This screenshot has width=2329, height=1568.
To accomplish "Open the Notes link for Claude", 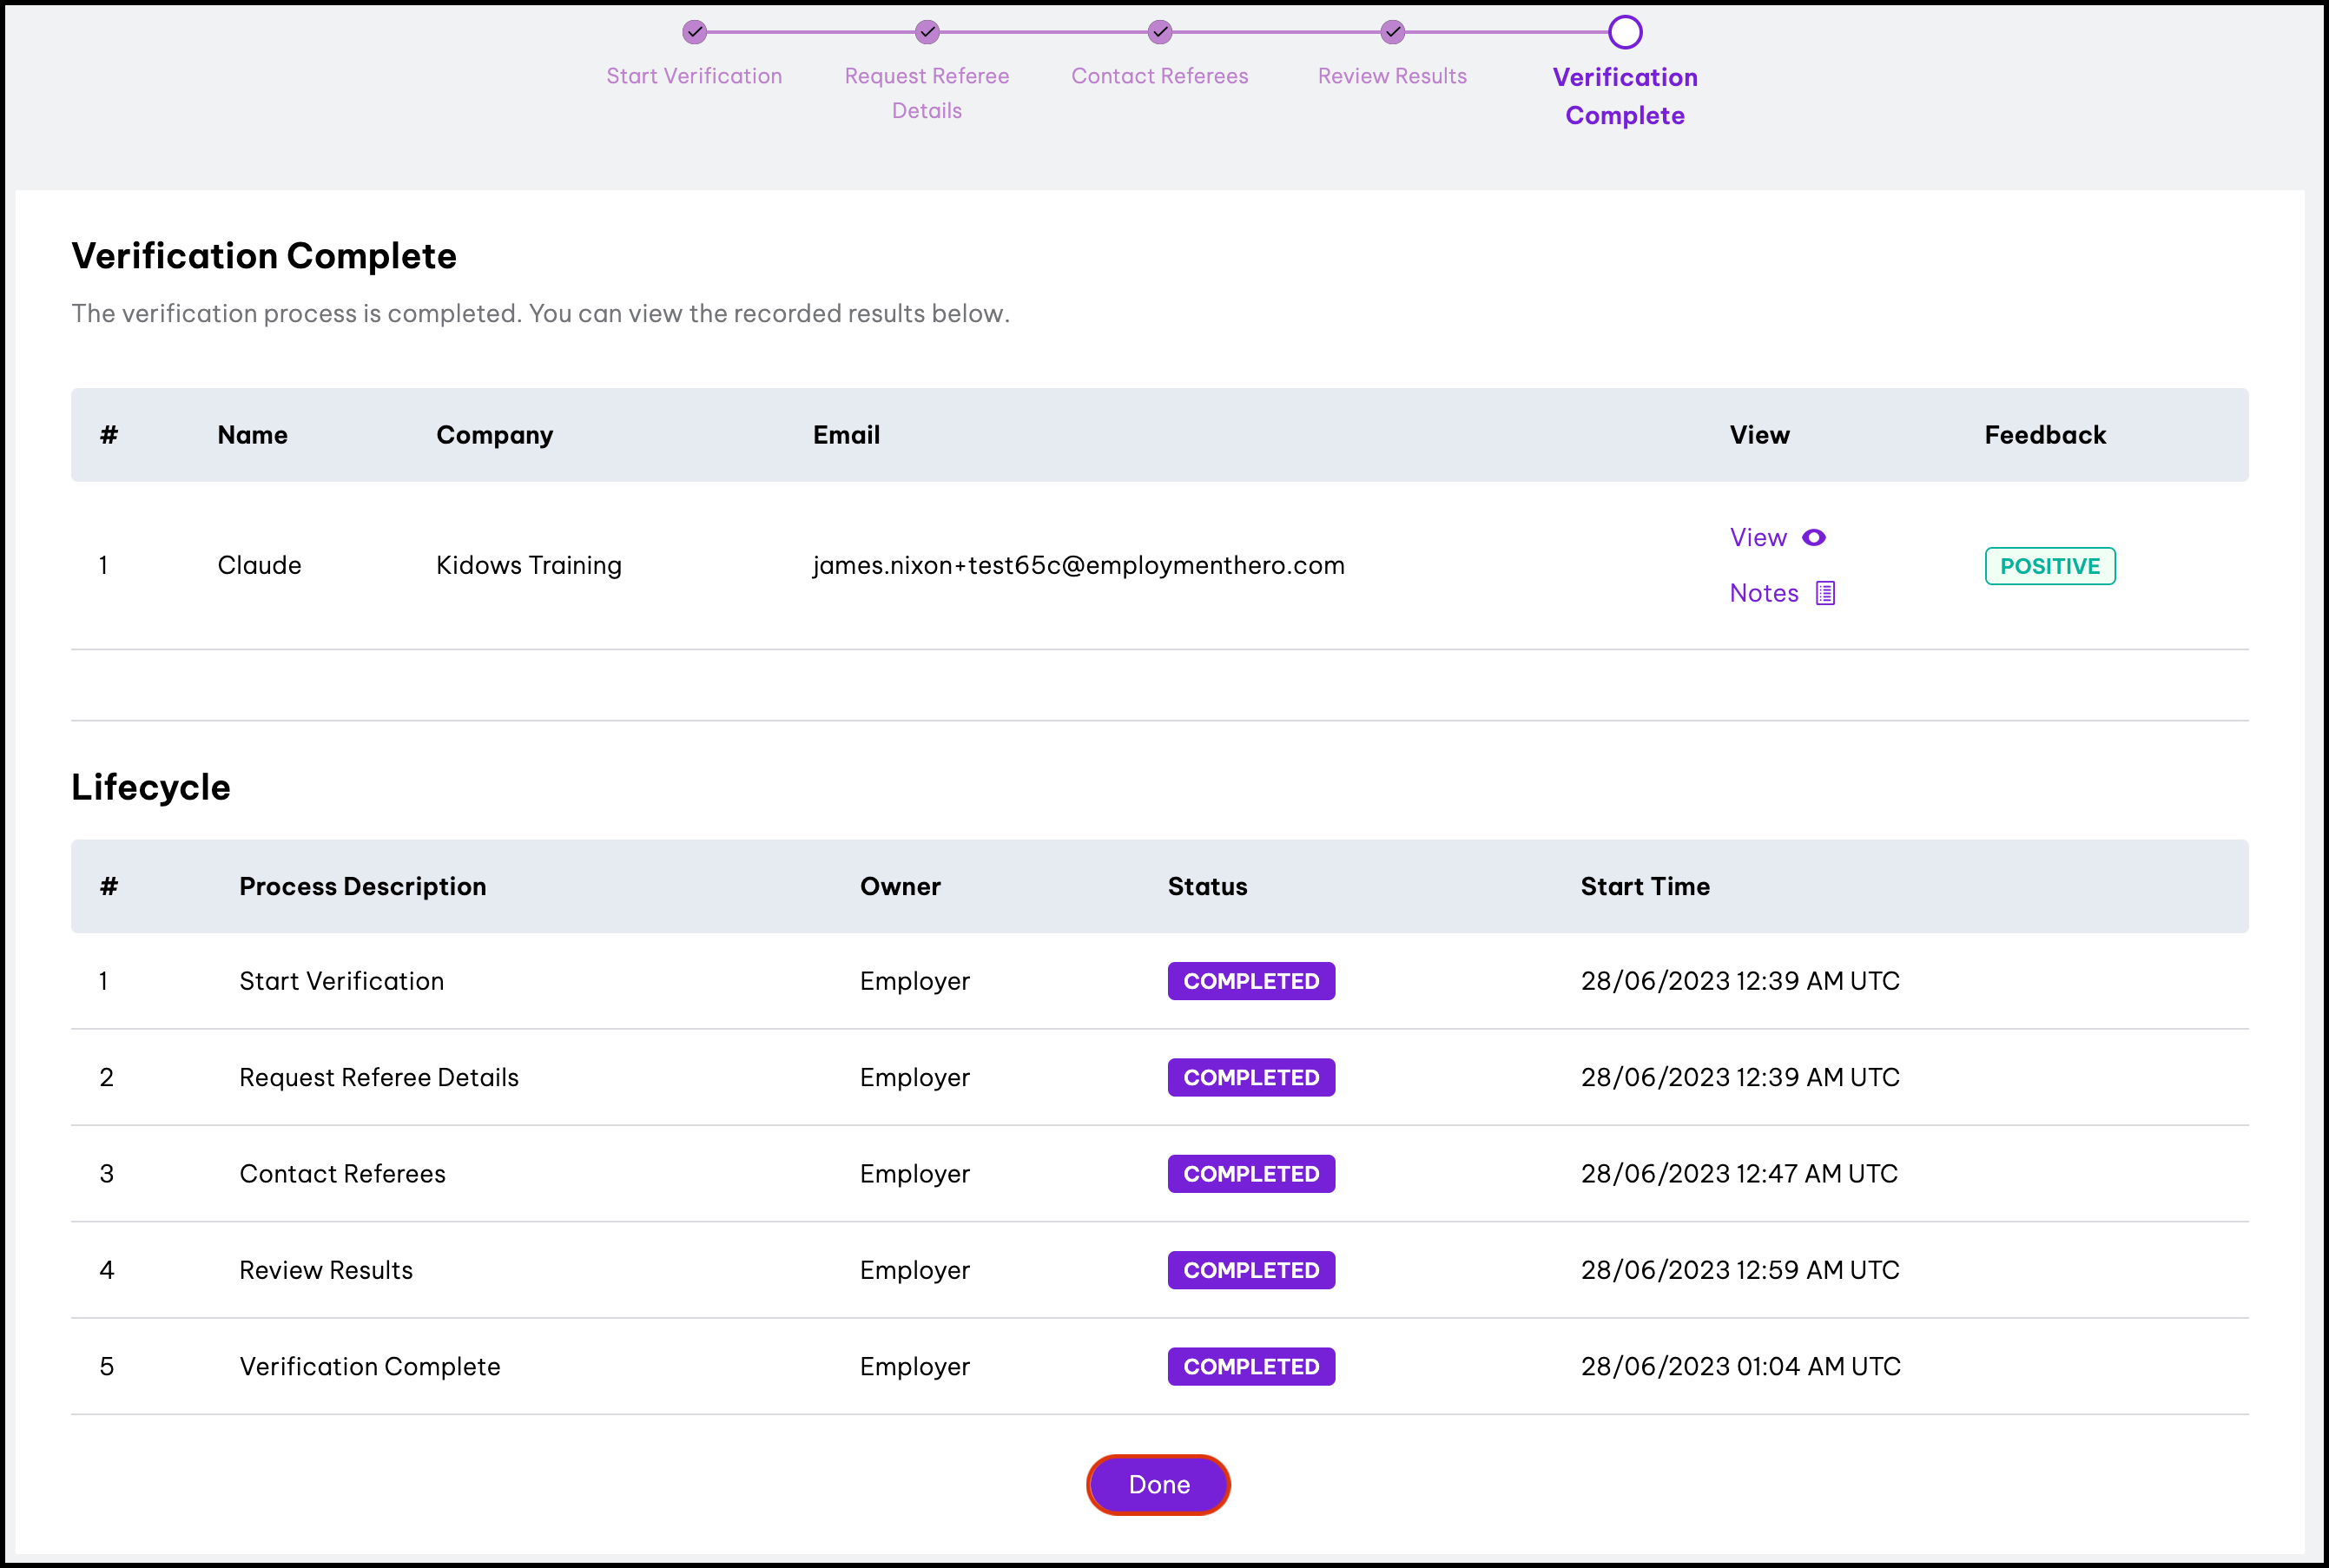I will pos(1764,594).
